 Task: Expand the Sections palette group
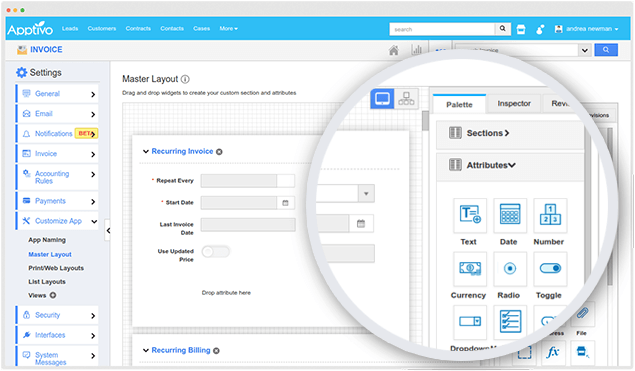pos(488,133)
